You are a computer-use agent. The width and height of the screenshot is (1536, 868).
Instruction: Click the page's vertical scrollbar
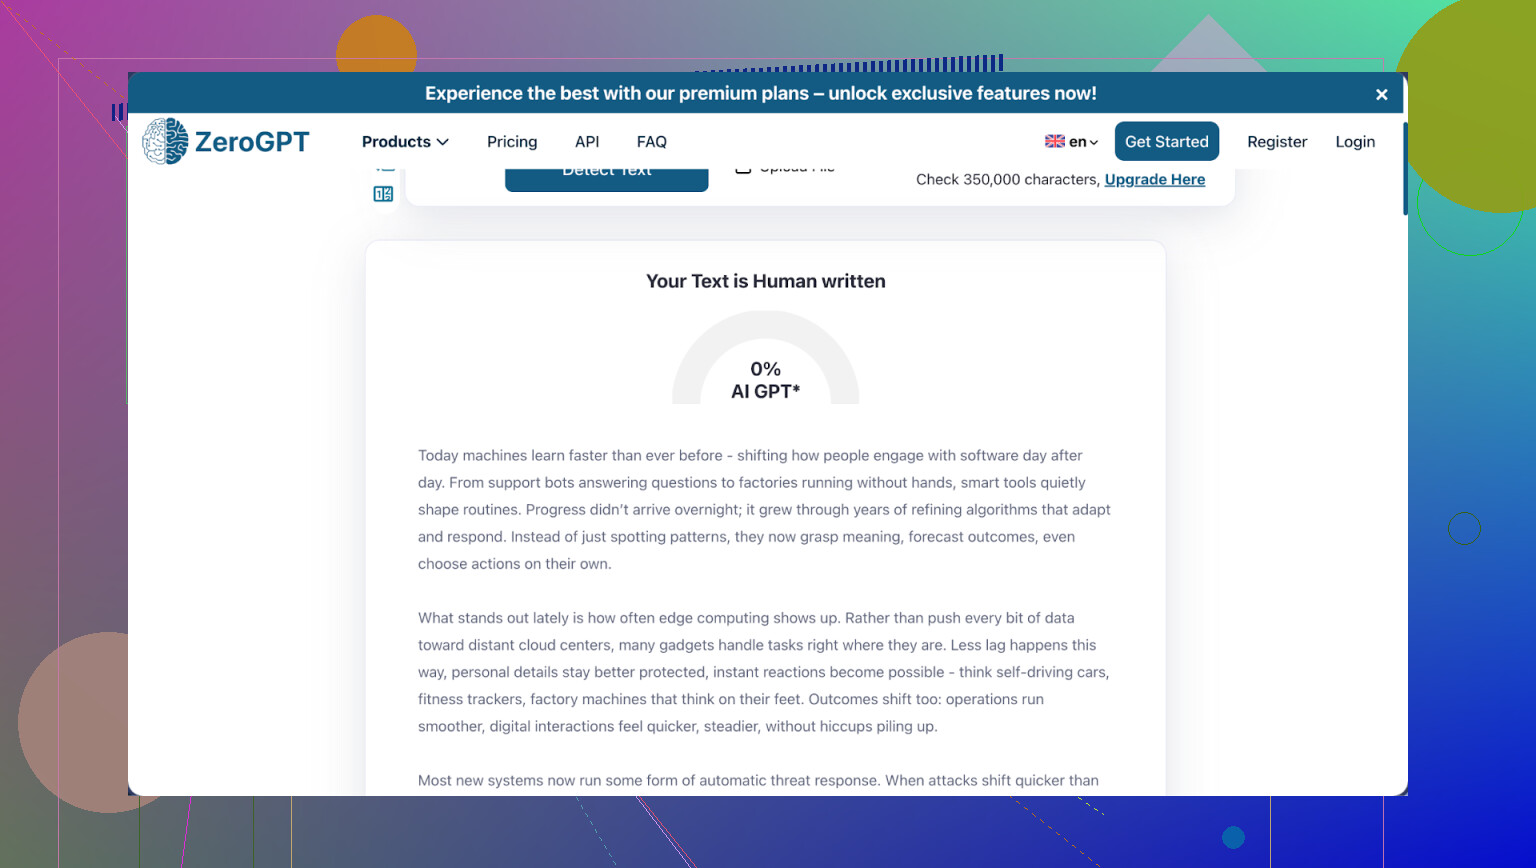pyautogui.click(x=1404, y=170)
